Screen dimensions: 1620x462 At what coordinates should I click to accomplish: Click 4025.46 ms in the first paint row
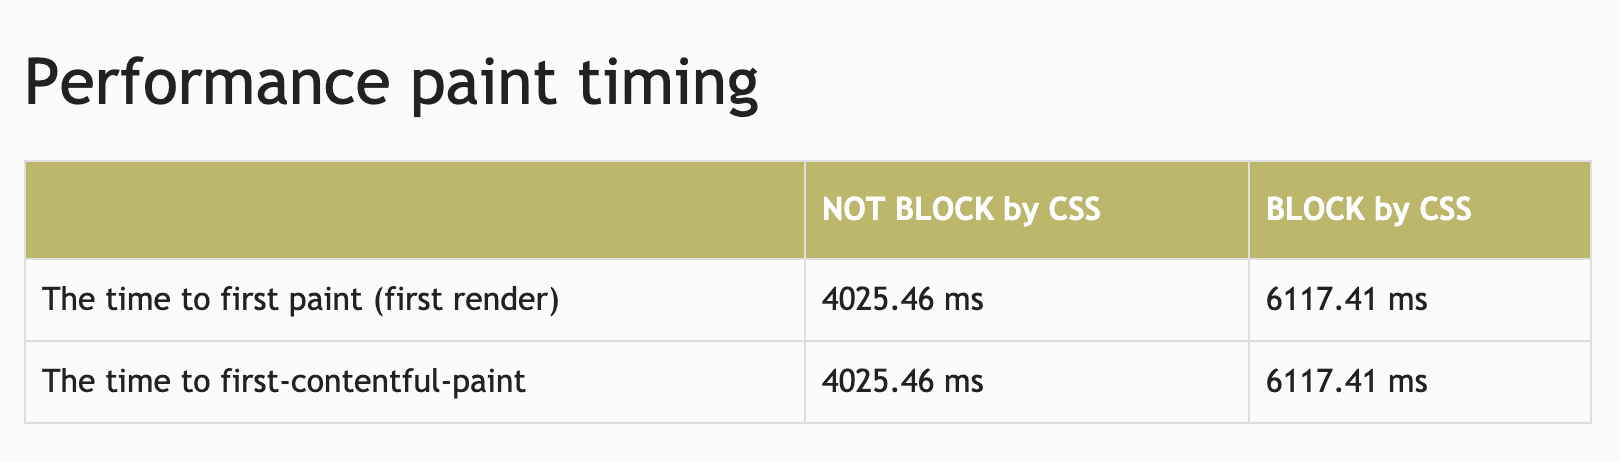[903, 299]
